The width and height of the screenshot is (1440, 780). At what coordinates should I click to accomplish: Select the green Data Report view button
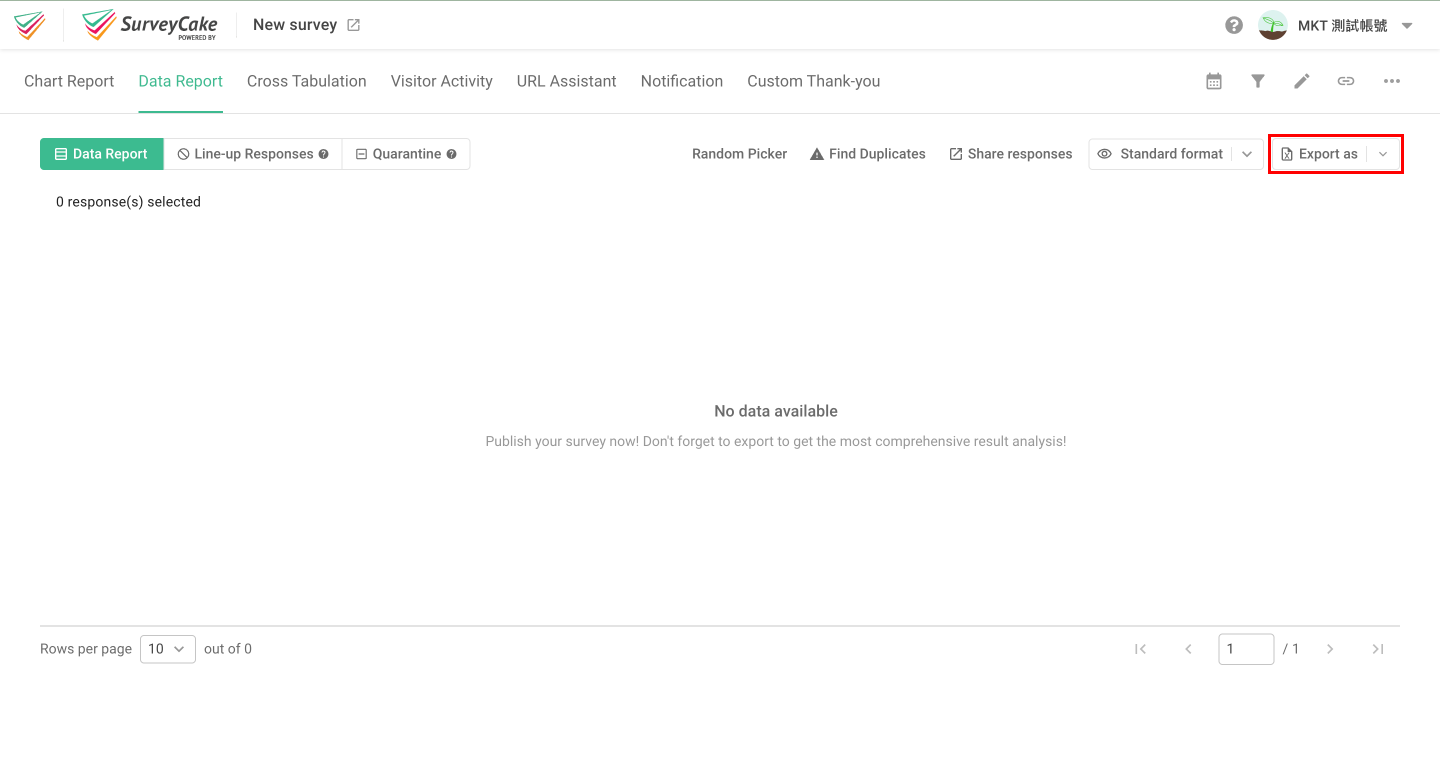click(x=102, y=154)
